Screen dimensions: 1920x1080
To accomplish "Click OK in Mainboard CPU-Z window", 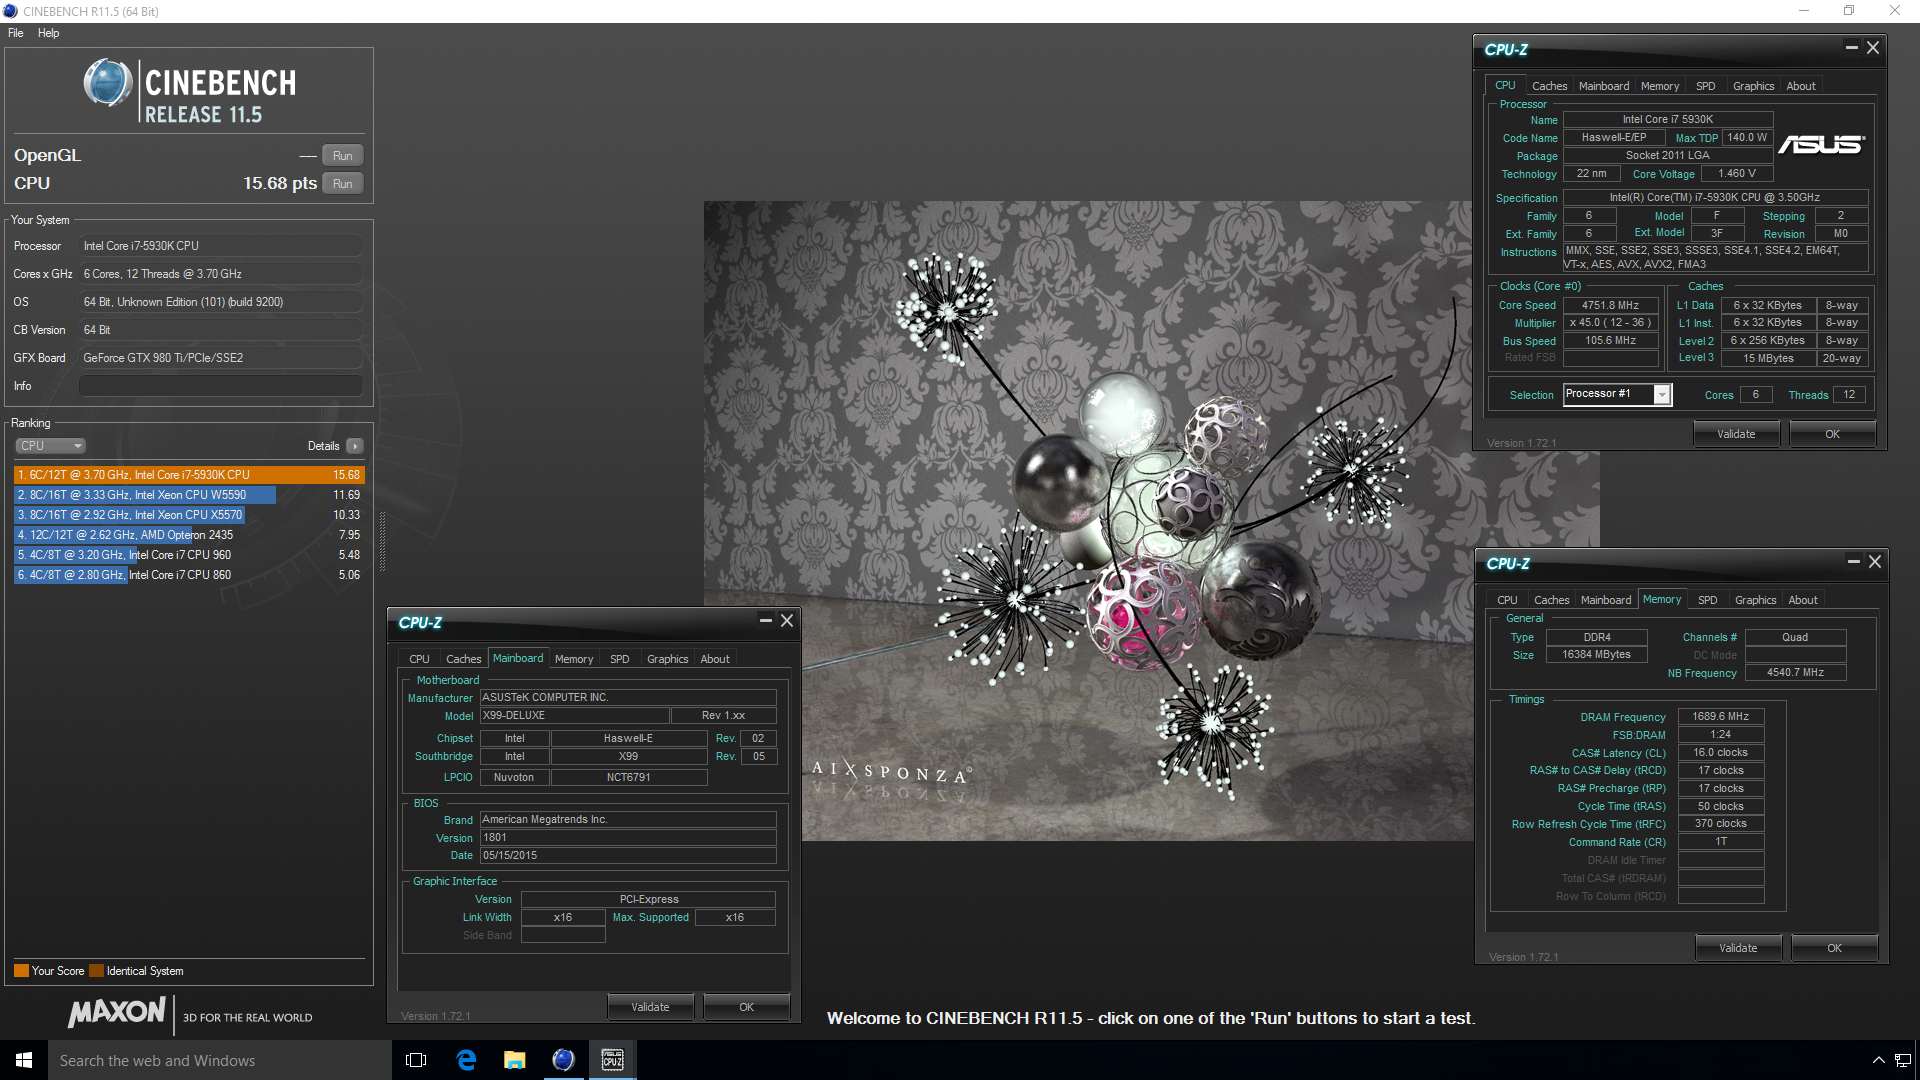I will click(746, 1007).
